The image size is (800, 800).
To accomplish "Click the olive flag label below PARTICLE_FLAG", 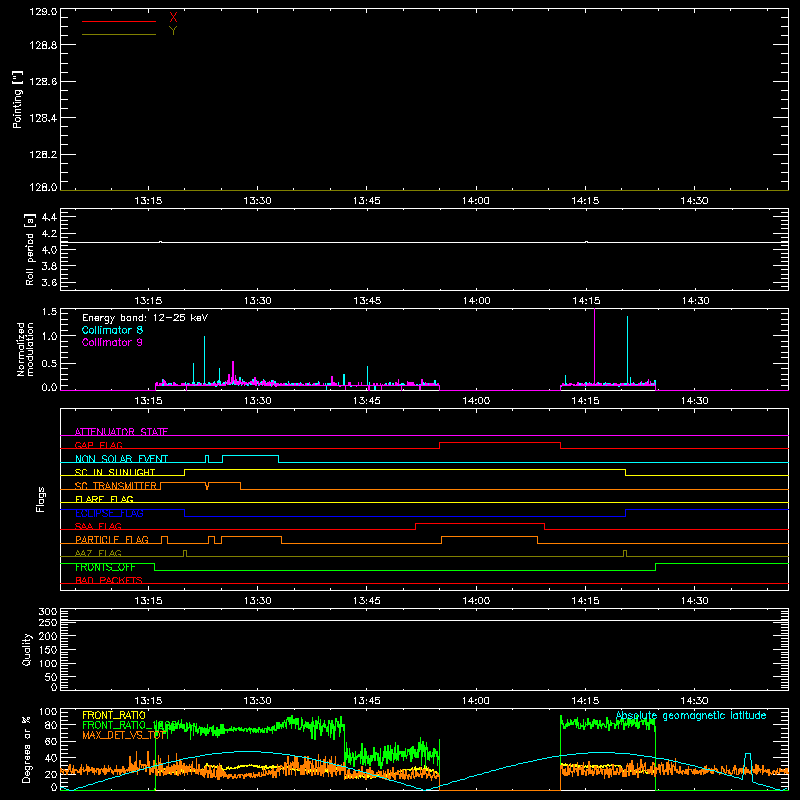I will point(98,553).
